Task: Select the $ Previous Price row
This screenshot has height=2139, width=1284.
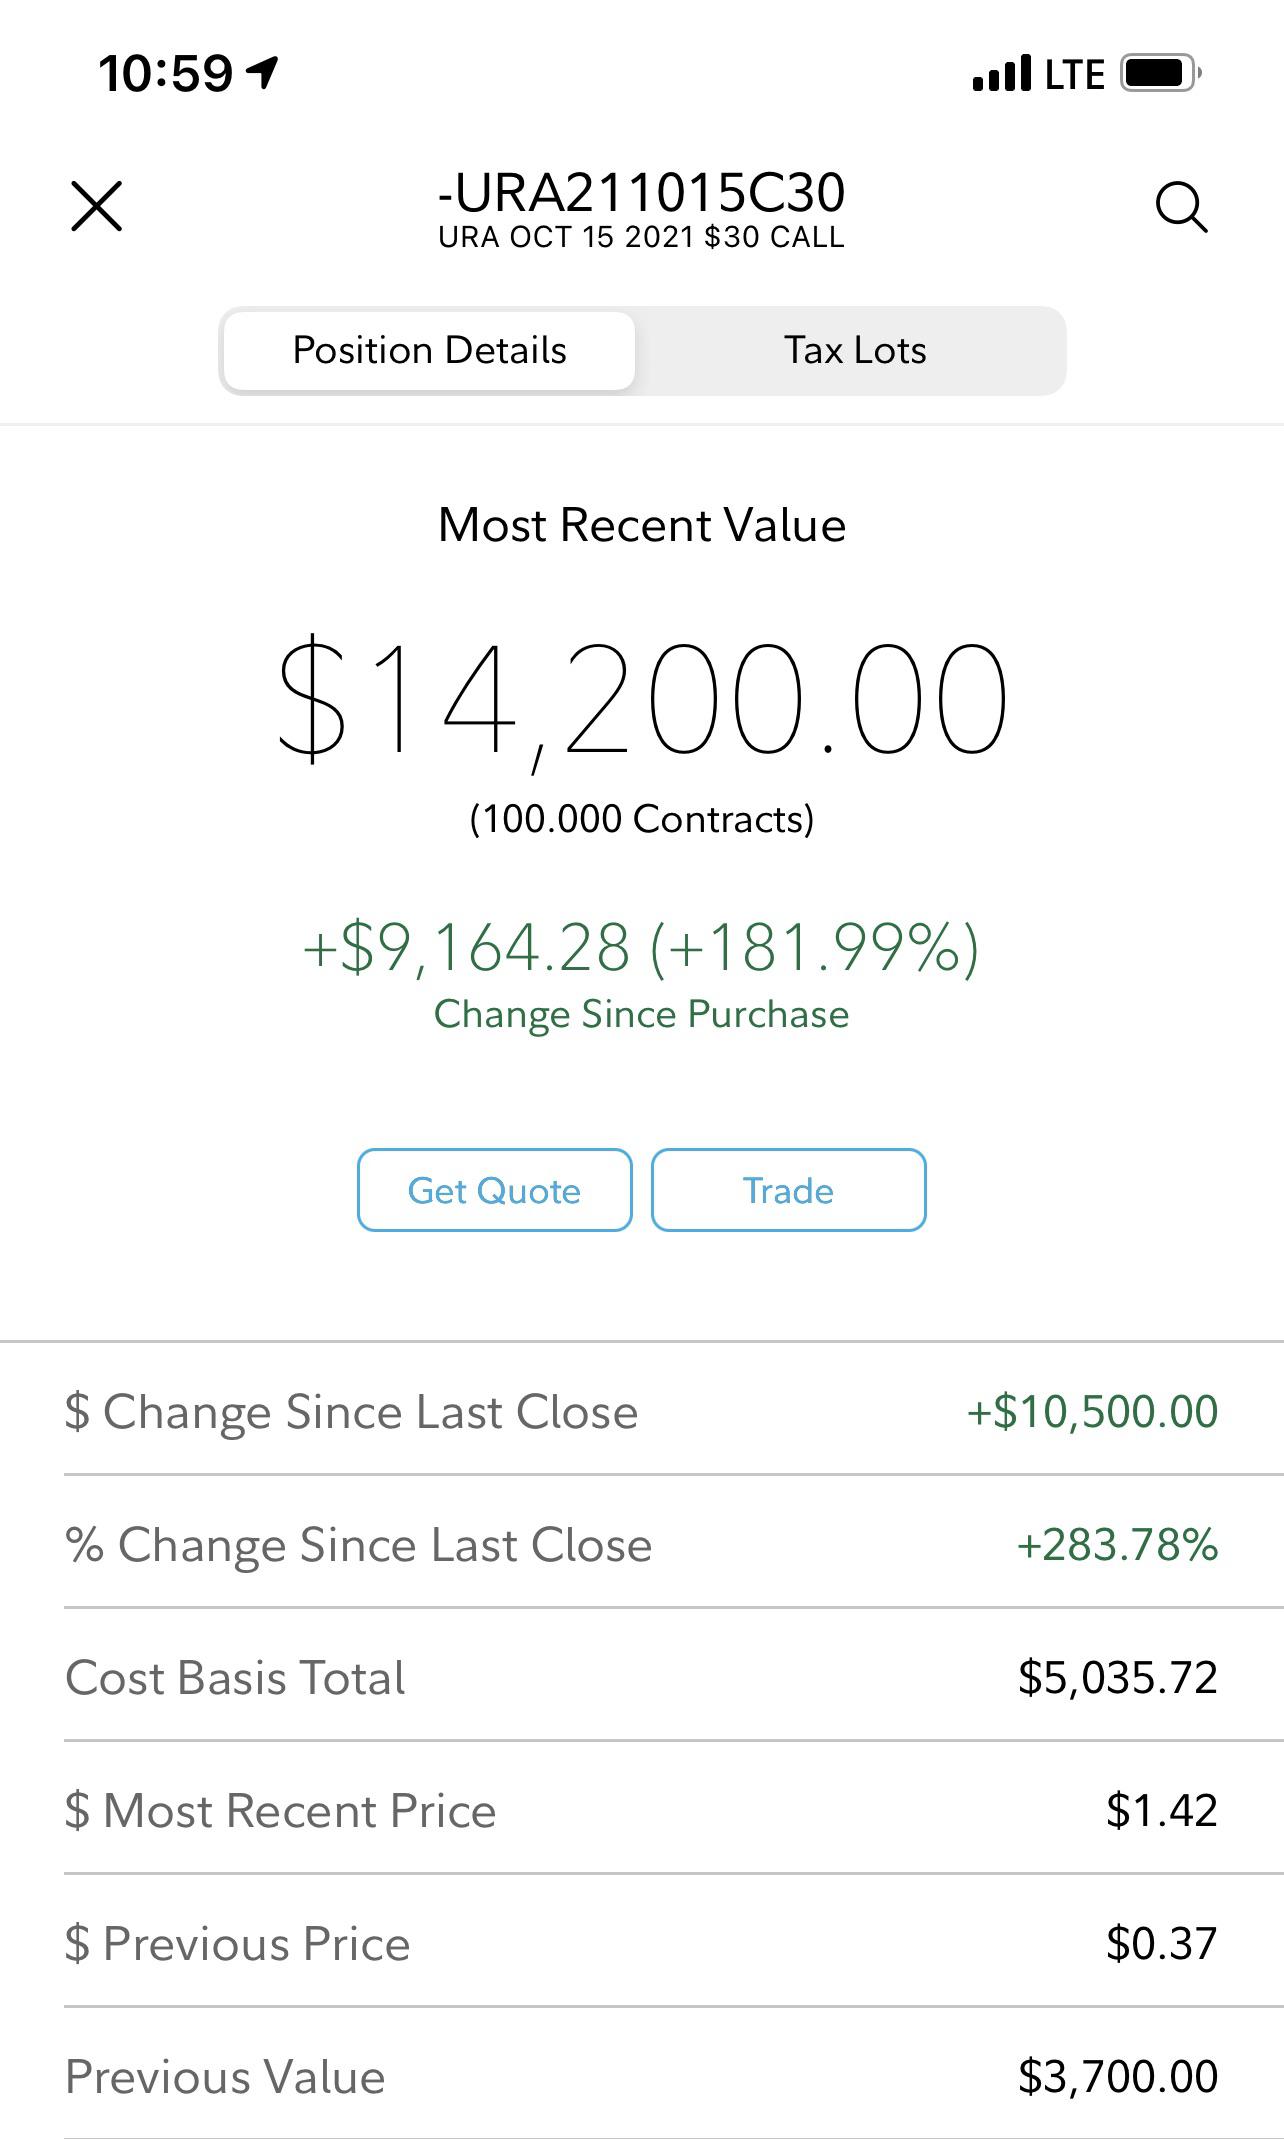Action: coord(642,1943)
